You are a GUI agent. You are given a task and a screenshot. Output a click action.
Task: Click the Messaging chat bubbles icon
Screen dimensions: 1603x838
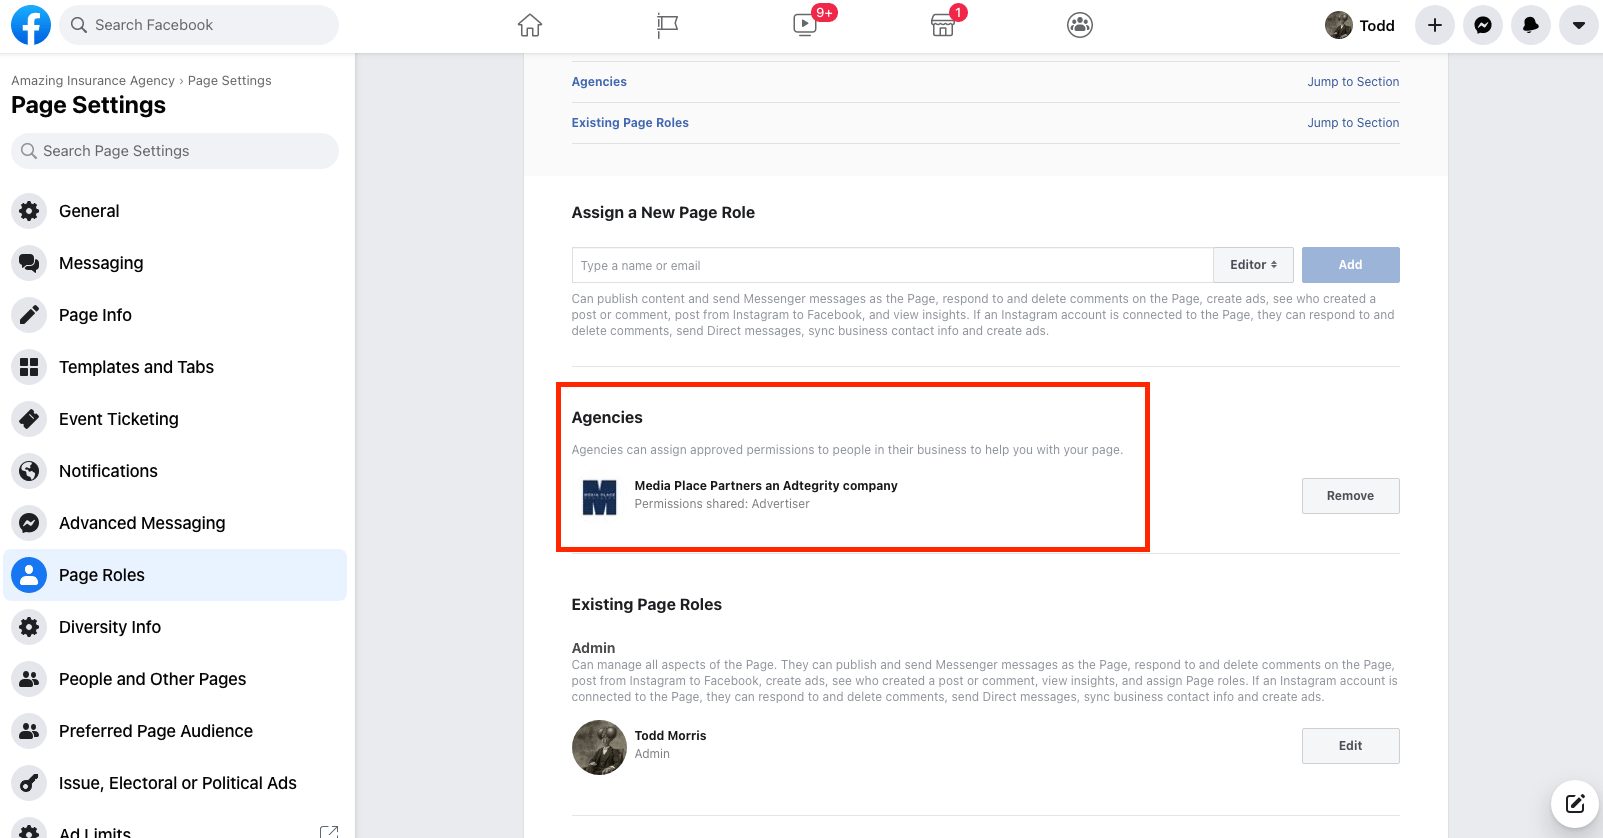[29, 263]
